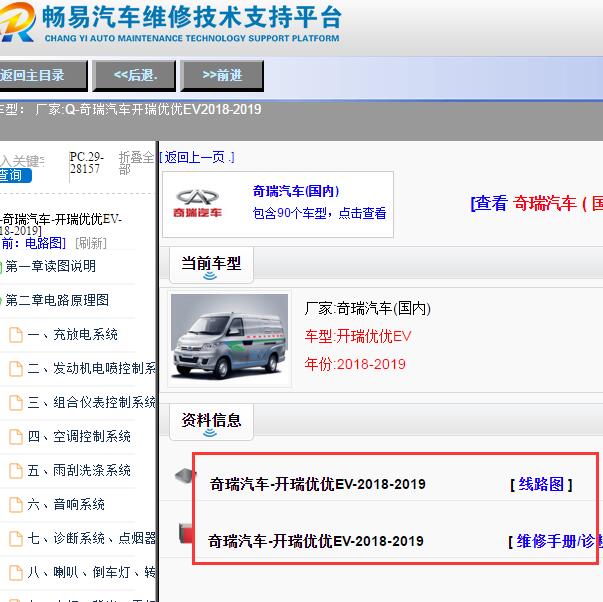Open 五、雨刮洗涤系统 tree item

point(79,470)
